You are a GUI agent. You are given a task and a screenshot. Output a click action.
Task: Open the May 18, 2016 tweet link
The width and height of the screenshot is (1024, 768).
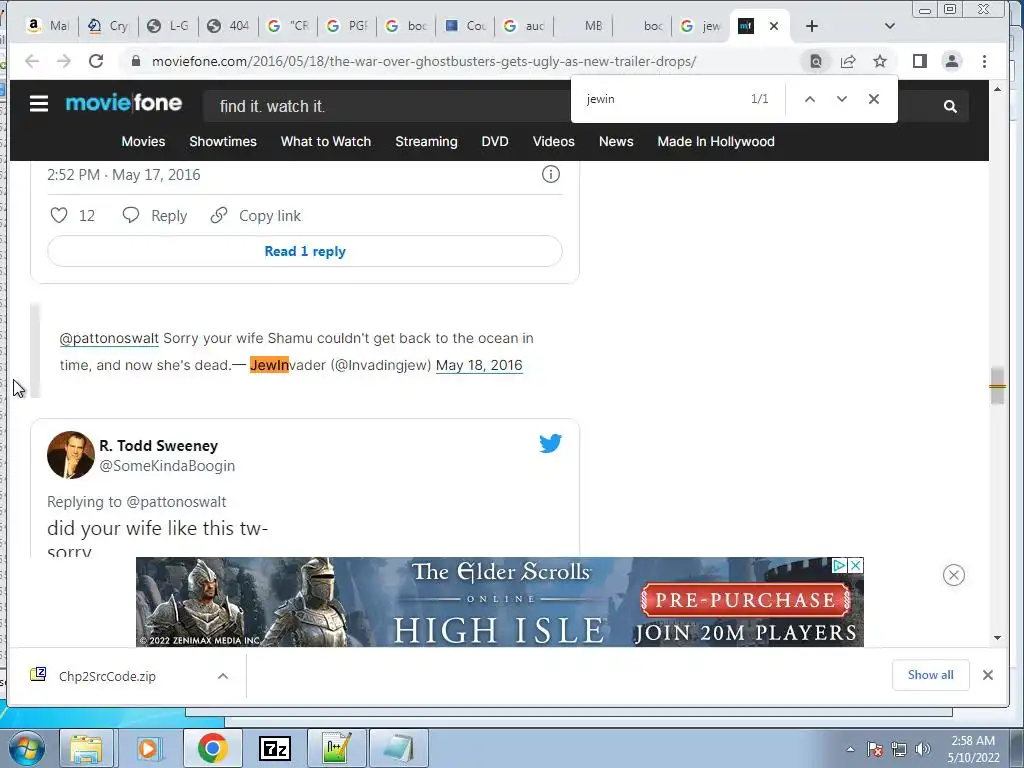point(479,365)
